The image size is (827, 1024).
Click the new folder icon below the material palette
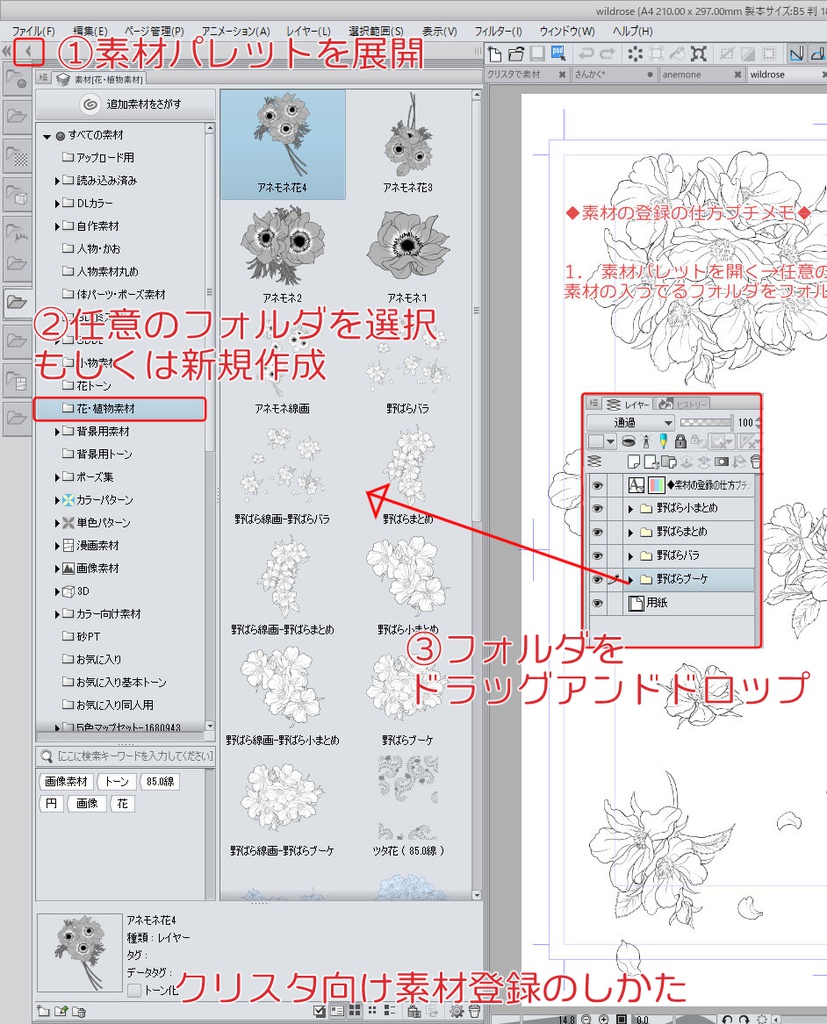(x=44, y=1011)
